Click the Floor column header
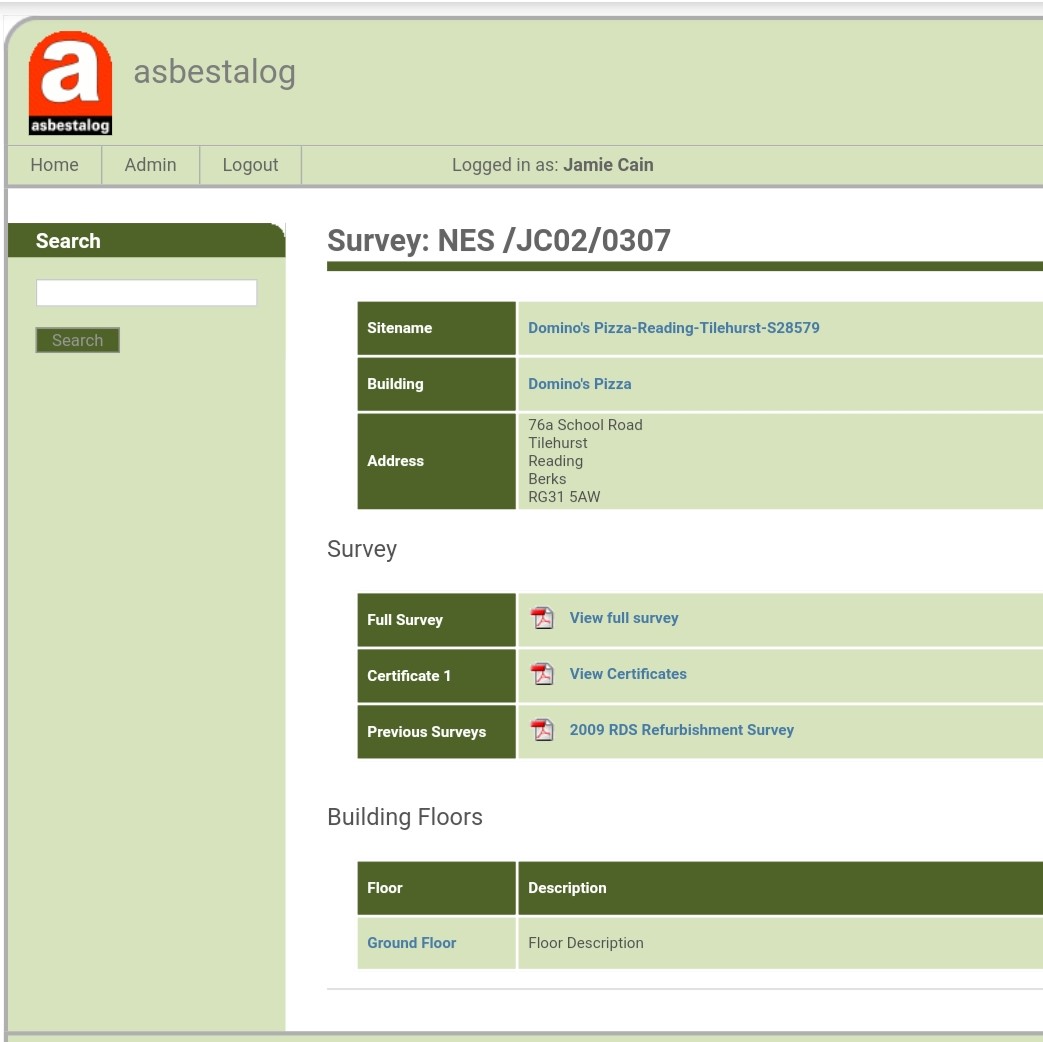The width and height of the screenshot is (1043, 1042). pyautogui.click(x=385, y=888)
